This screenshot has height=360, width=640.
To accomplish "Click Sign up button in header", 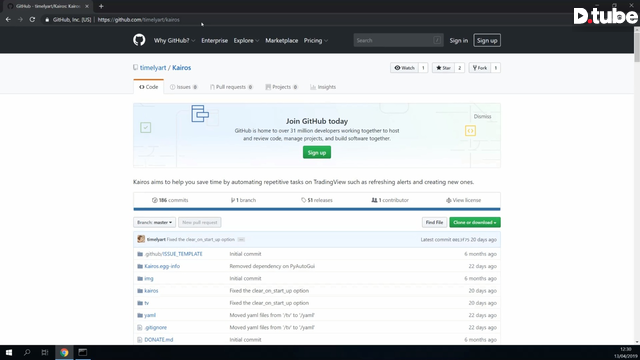I will [x=487, y=40].
